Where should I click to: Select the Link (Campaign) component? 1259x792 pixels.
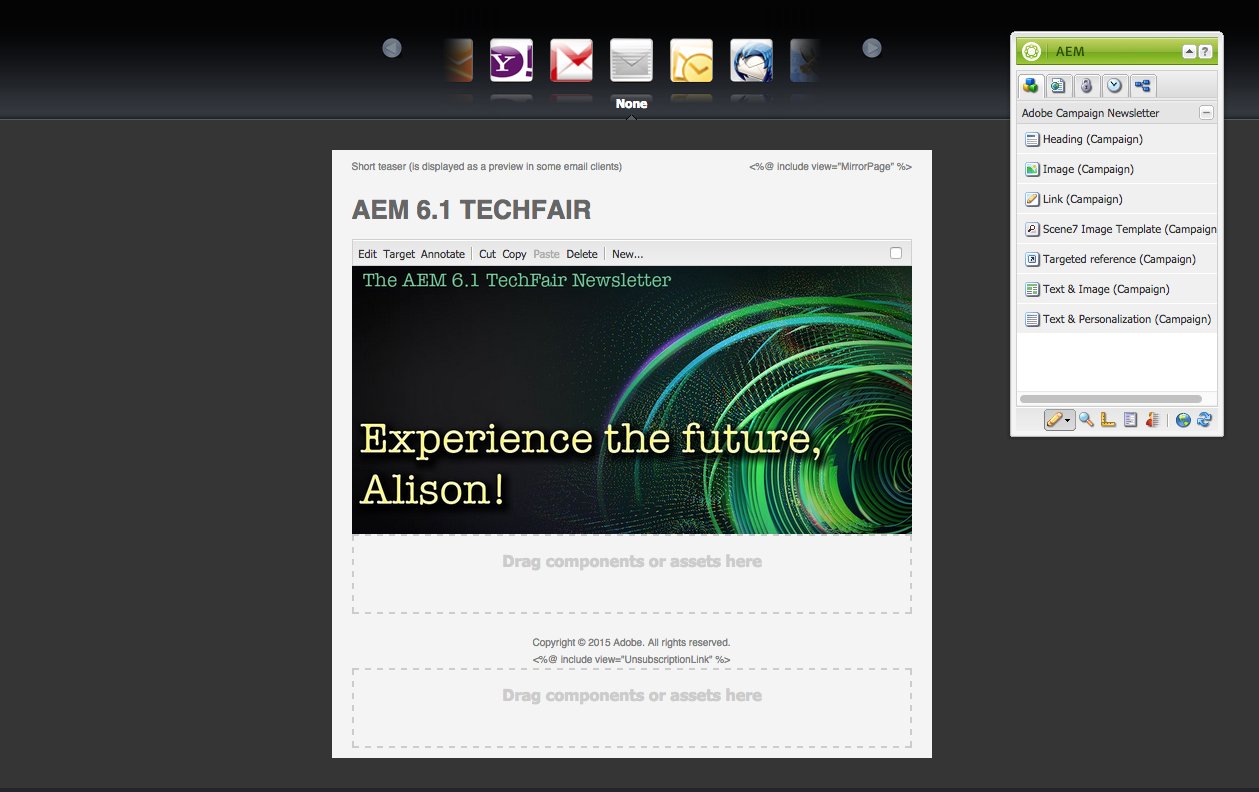pyautogui.click(x=1117, y=199)
